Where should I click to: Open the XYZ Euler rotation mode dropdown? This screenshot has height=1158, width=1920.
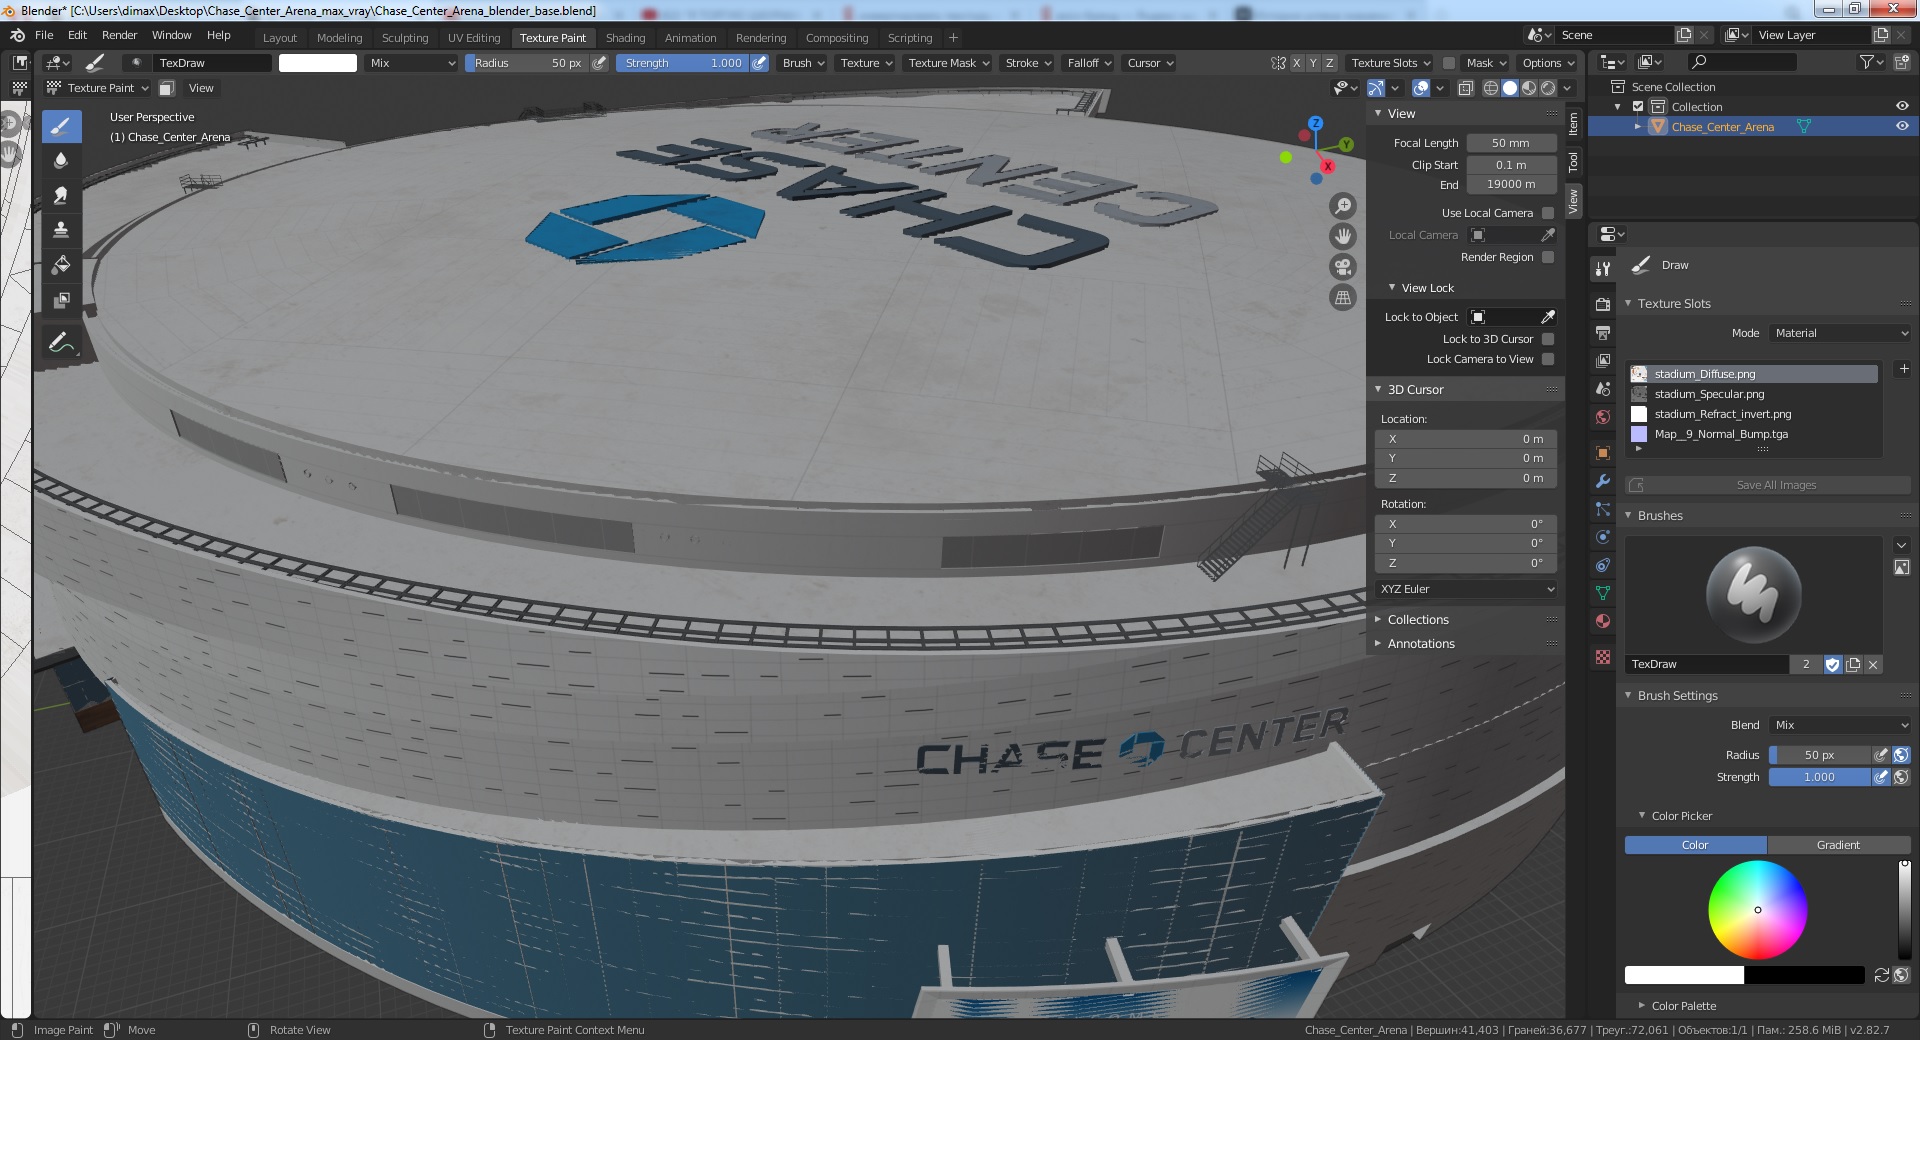(1467, 589)
